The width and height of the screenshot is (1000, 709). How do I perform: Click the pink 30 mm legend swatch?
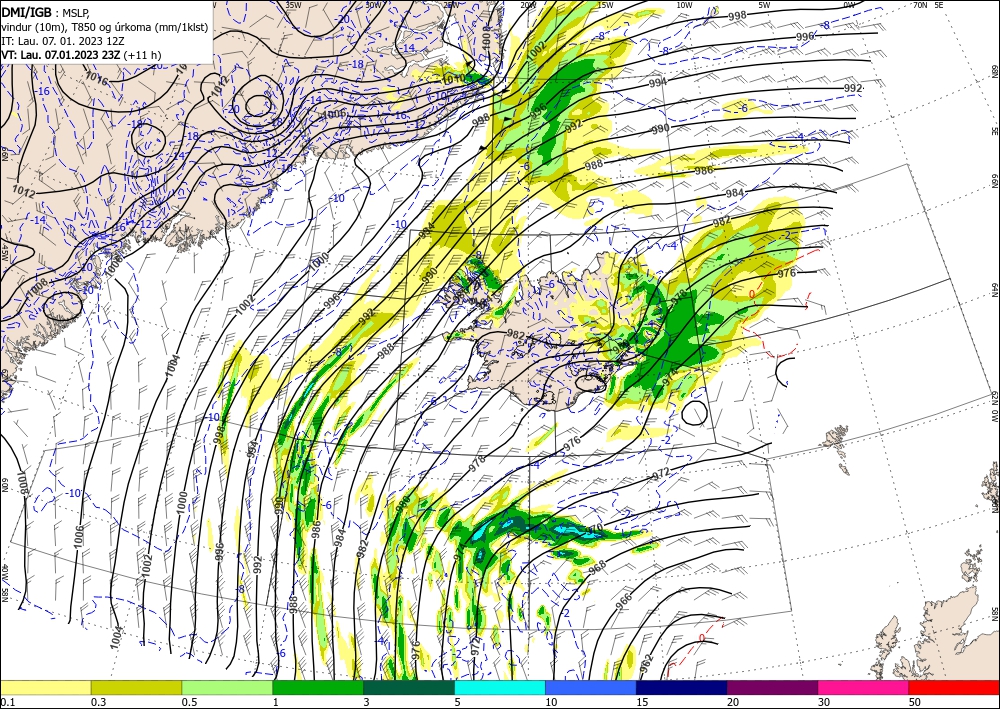864,687
